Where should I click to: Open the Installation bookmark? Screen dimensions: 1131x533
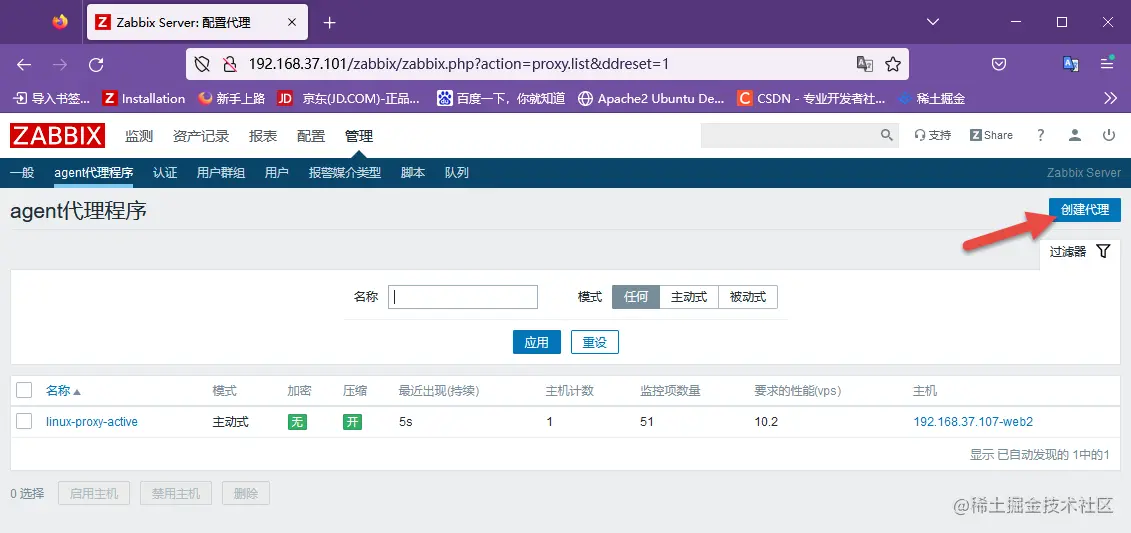click(x=144, y=98)
